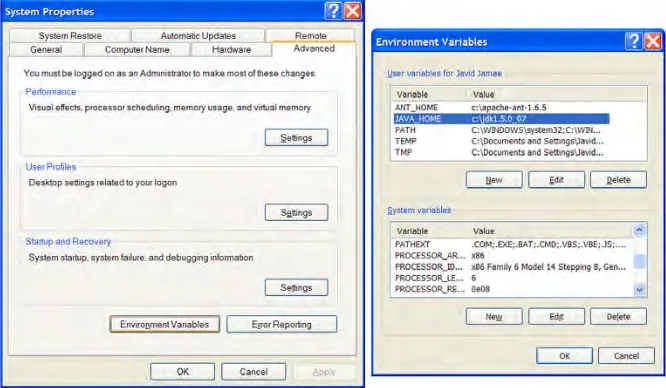The image size is (666, 388).
Task: Select the TEMP user variable
Action: 501,141
